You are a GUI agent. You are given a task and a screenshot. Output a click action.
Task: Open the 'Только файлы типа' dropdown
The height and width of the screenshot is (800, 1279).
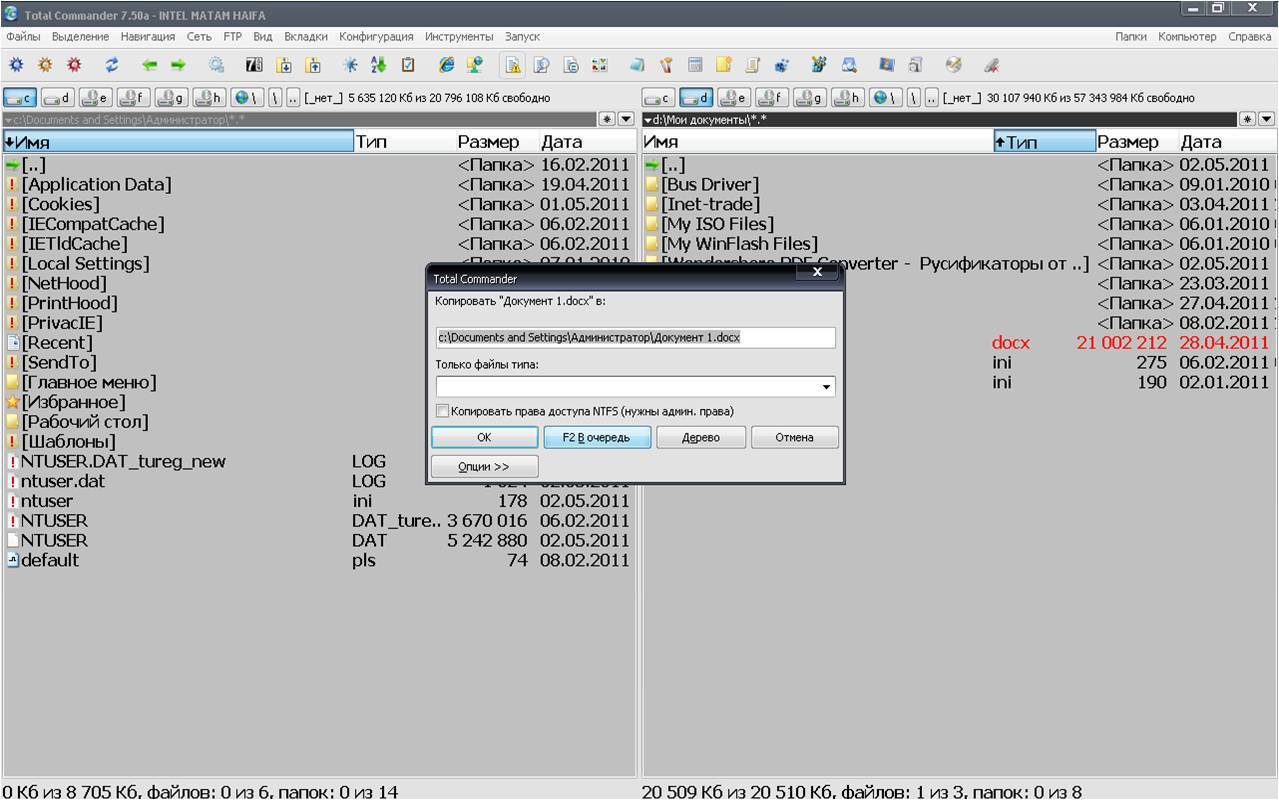click(x=826, y=387)
